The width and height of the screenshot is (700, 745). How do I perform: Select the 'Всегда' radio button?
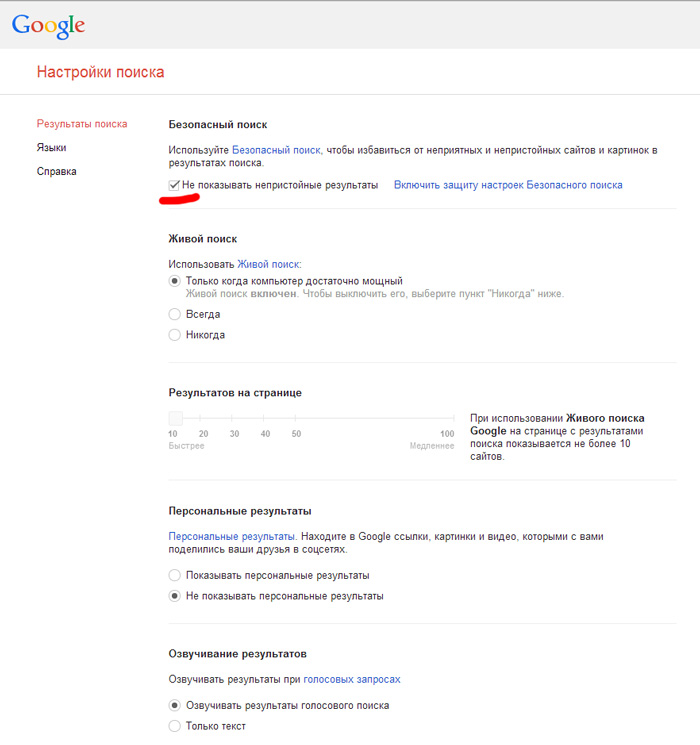[175, 314]
